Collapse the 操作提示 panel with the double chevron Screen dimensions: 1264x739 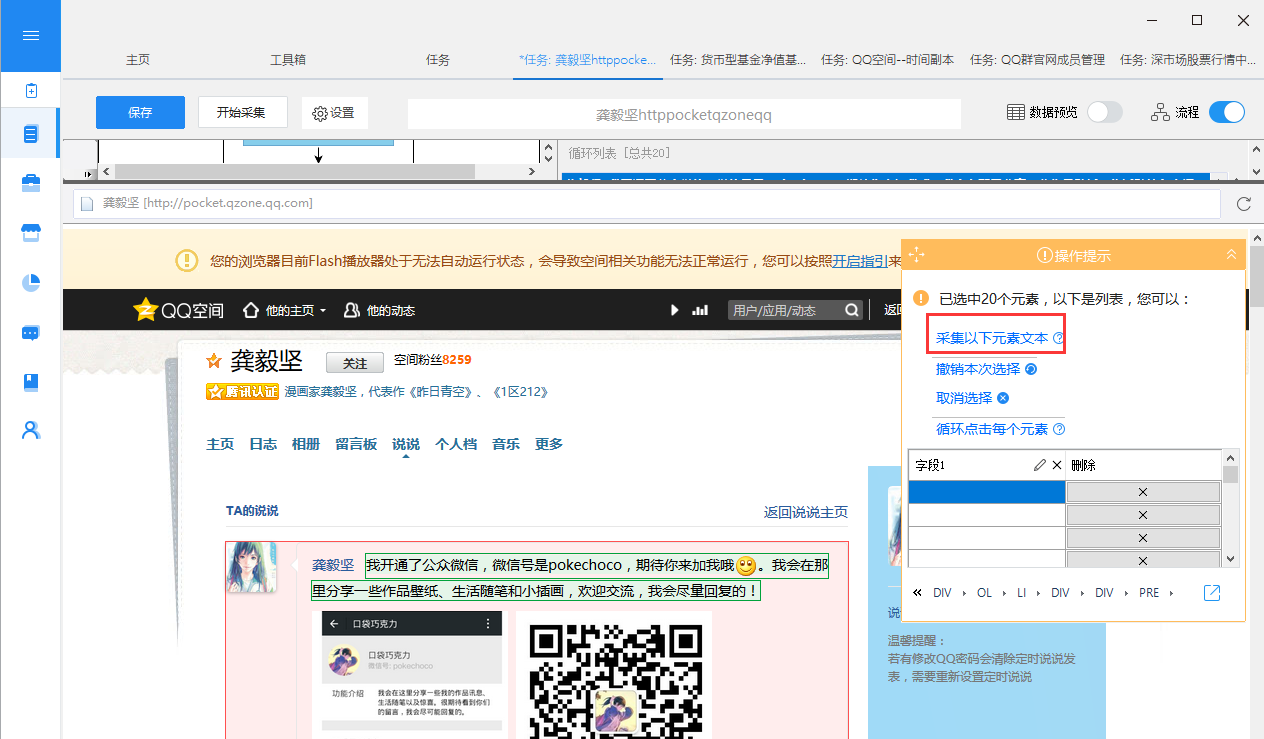click(x=1231, y=255)
